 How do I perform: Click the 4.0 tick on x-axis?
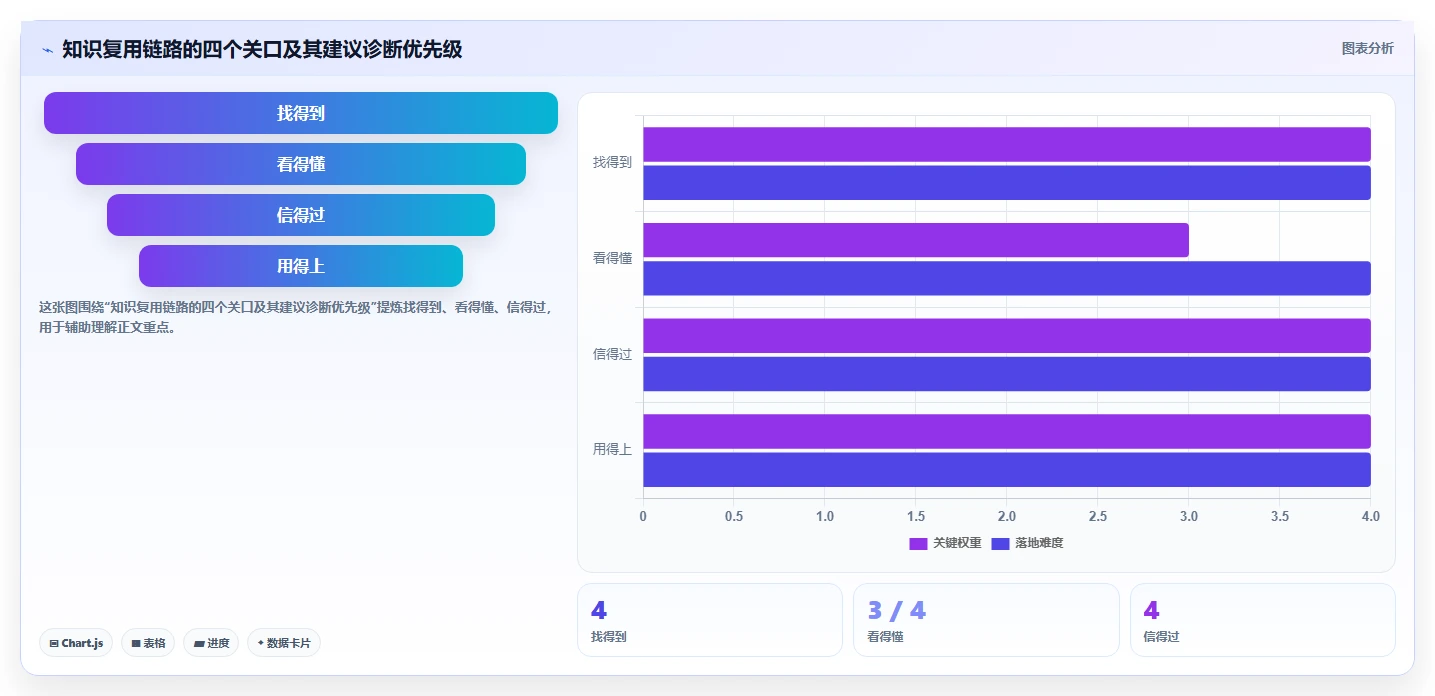click(x=1370, y=516)
